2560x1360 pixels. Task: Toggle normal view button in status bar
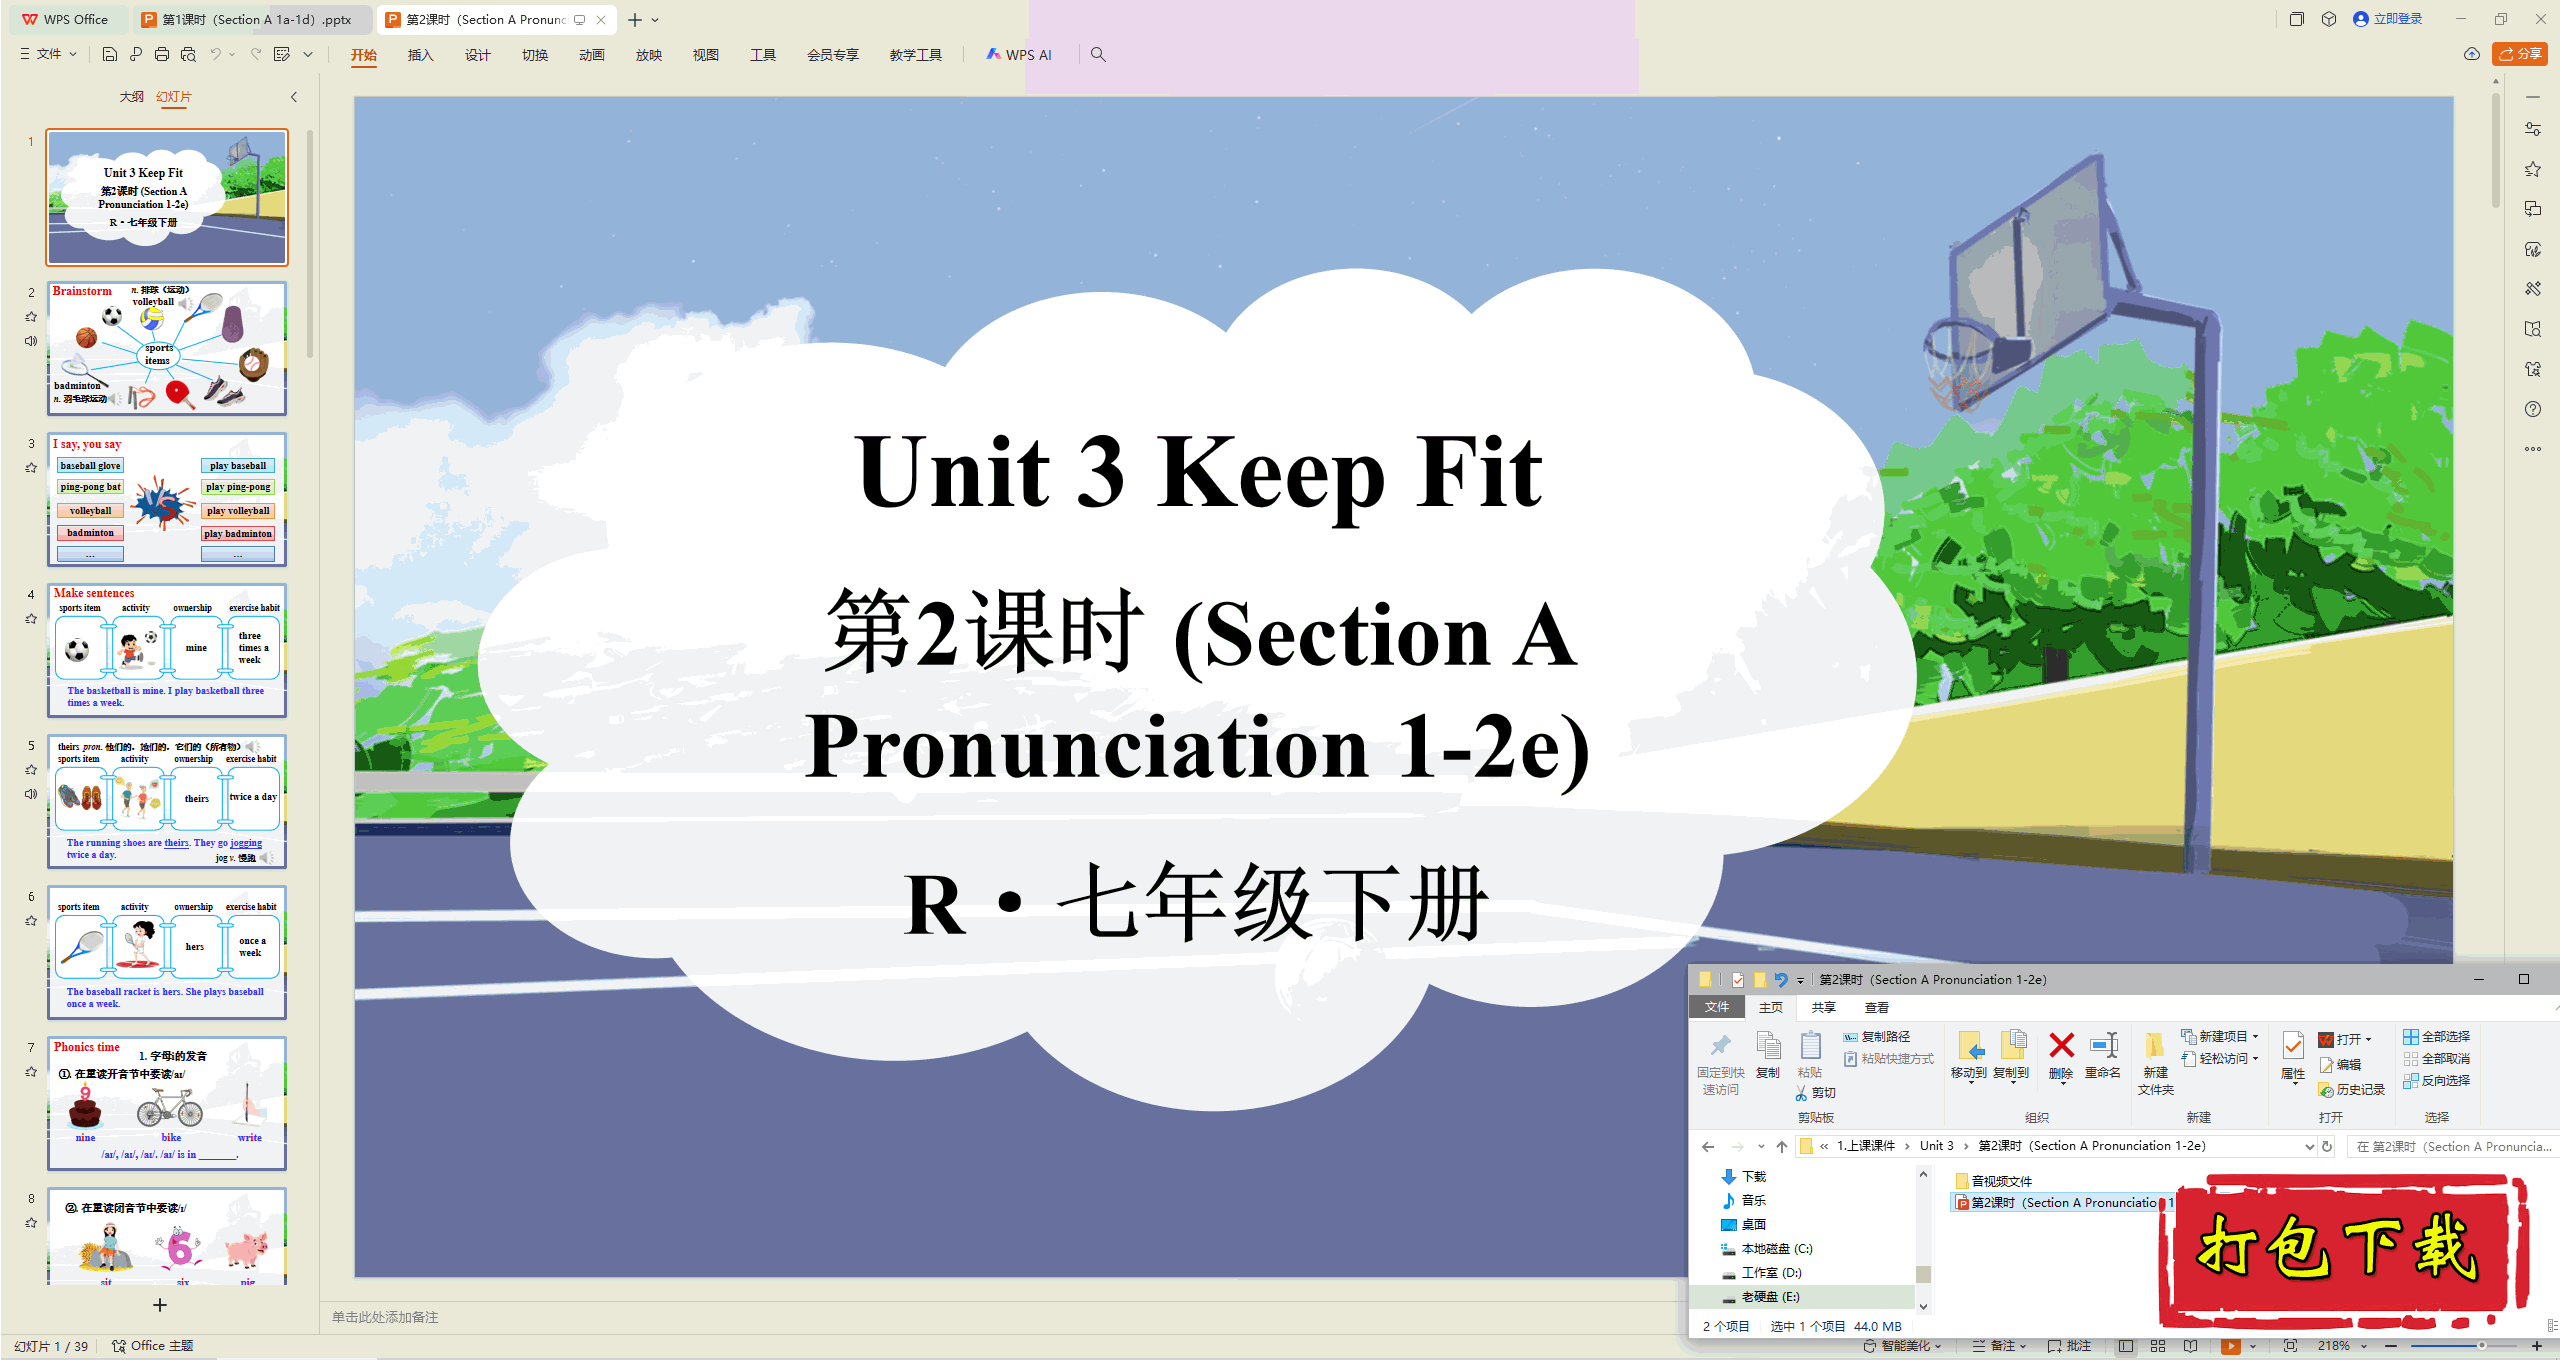[x=2125, y=1346]
